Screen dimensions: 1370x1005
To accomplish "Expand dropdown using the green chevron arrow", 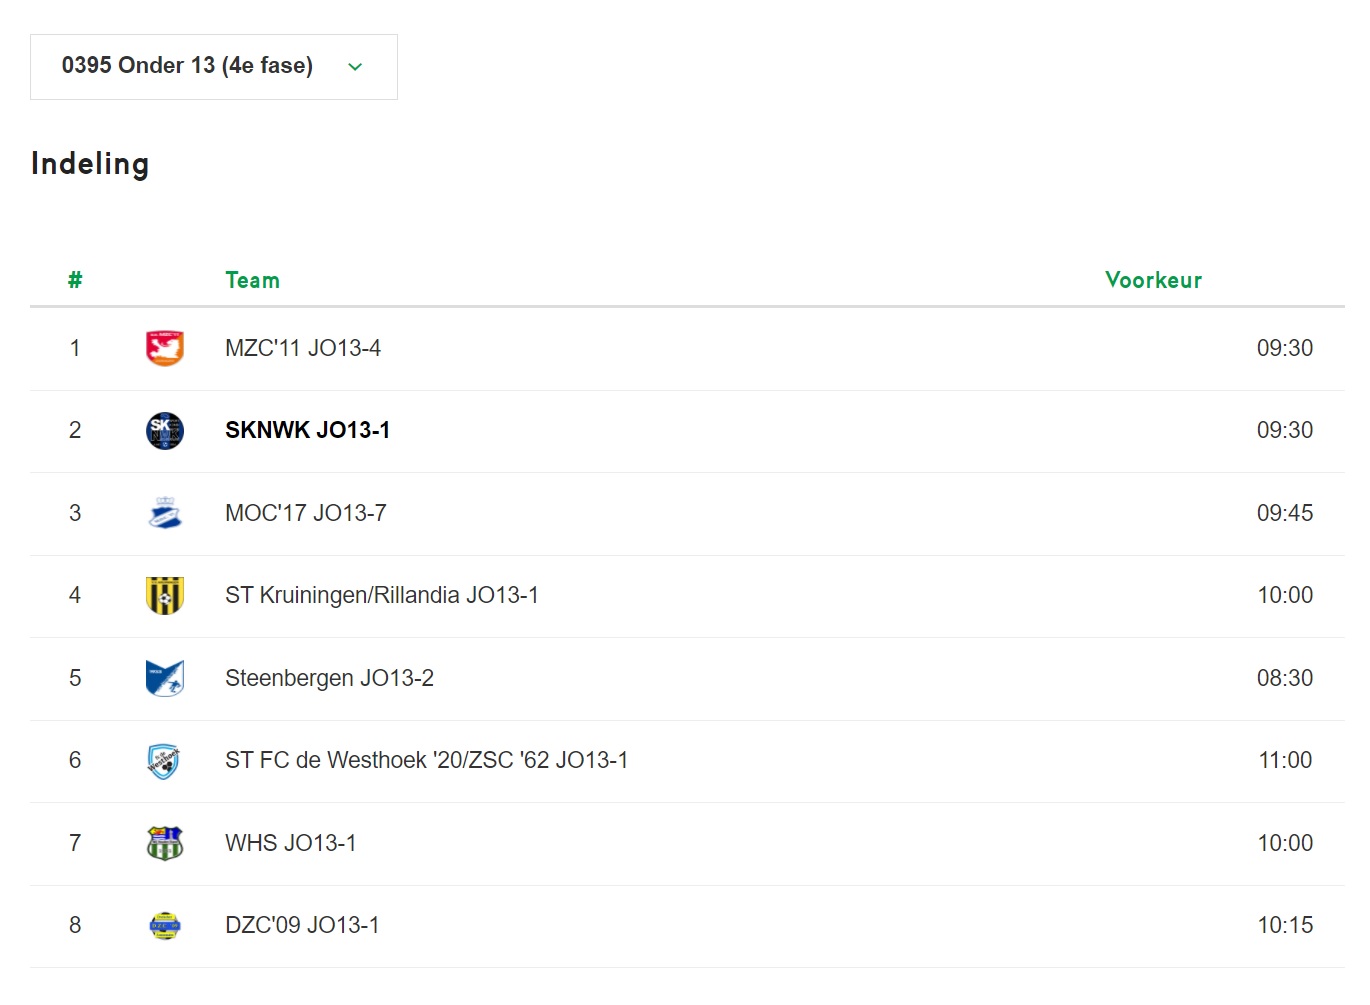I will pyautogui.click(x=355, y=67).
